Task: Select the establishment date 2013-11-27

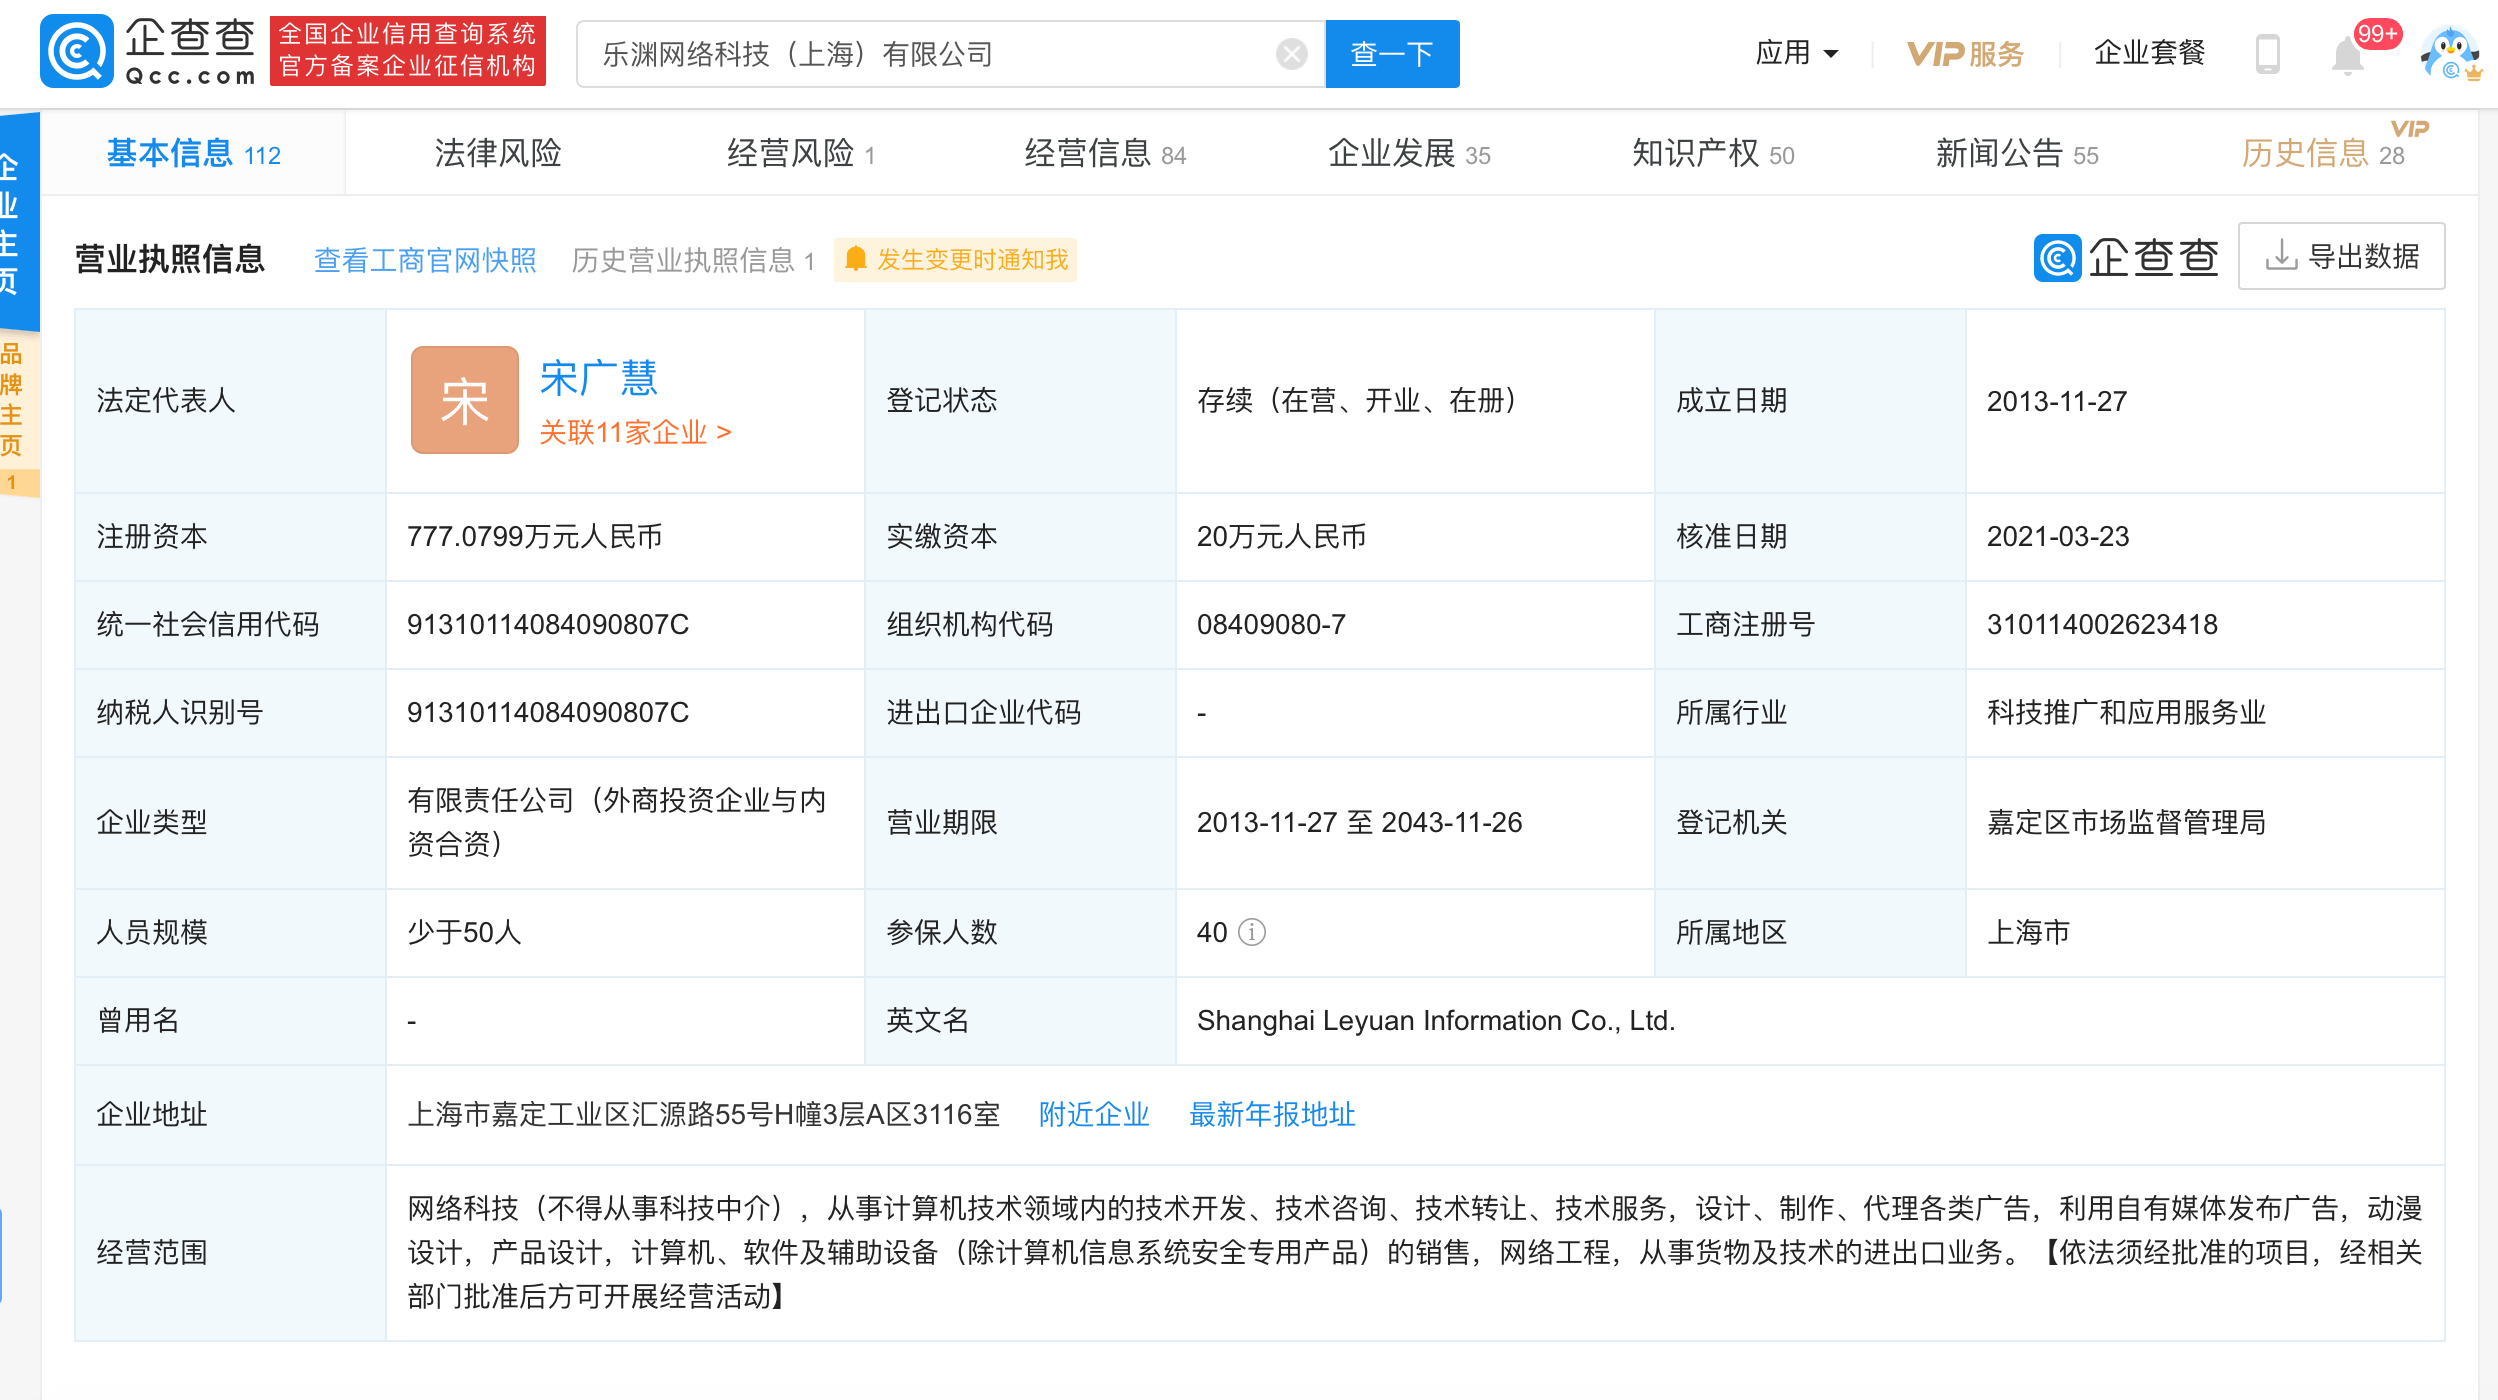Action: (x=2057, y=401)
